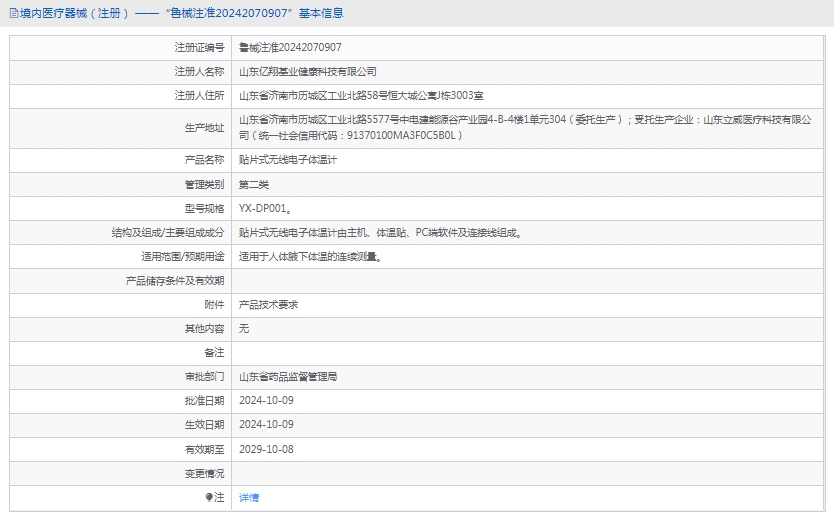This screenshot has height=517, width=834.
Task: Click the 变更情况 row label
Action: click(x=204, y=473)
